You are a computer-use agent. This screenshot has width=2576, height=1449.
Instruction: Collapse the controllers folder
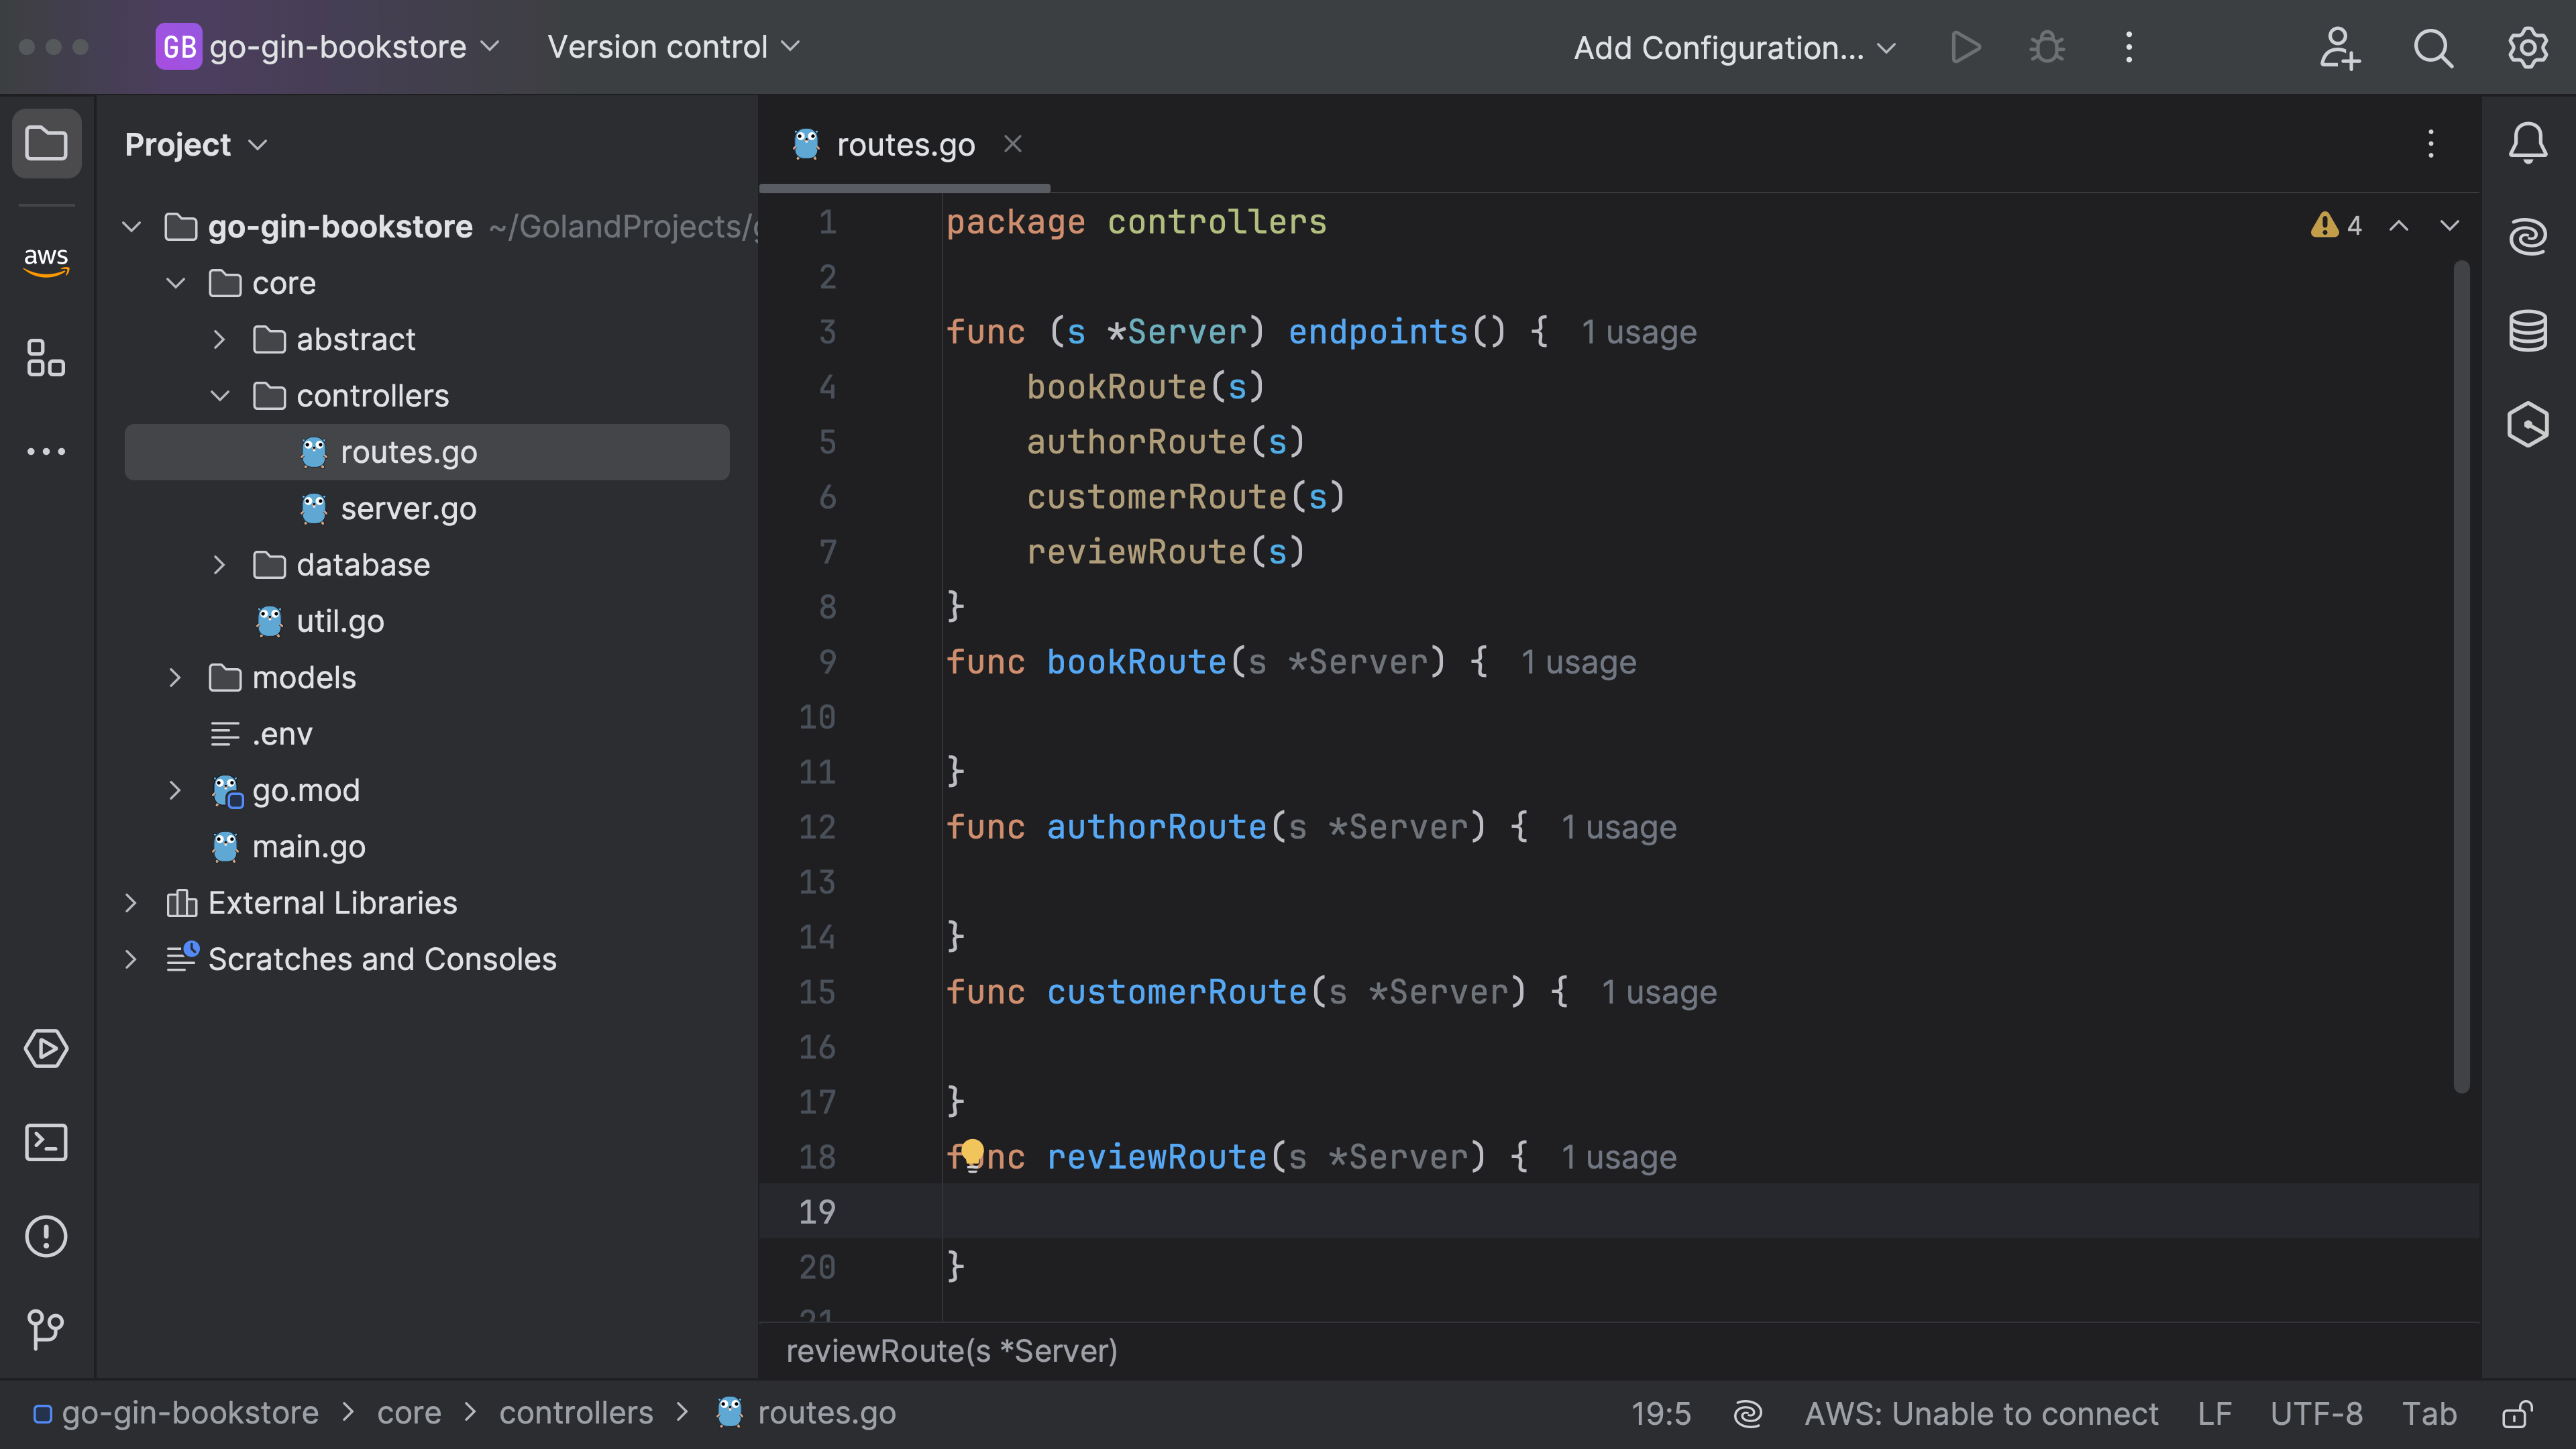pyautogui.click(x=220, y=396)
